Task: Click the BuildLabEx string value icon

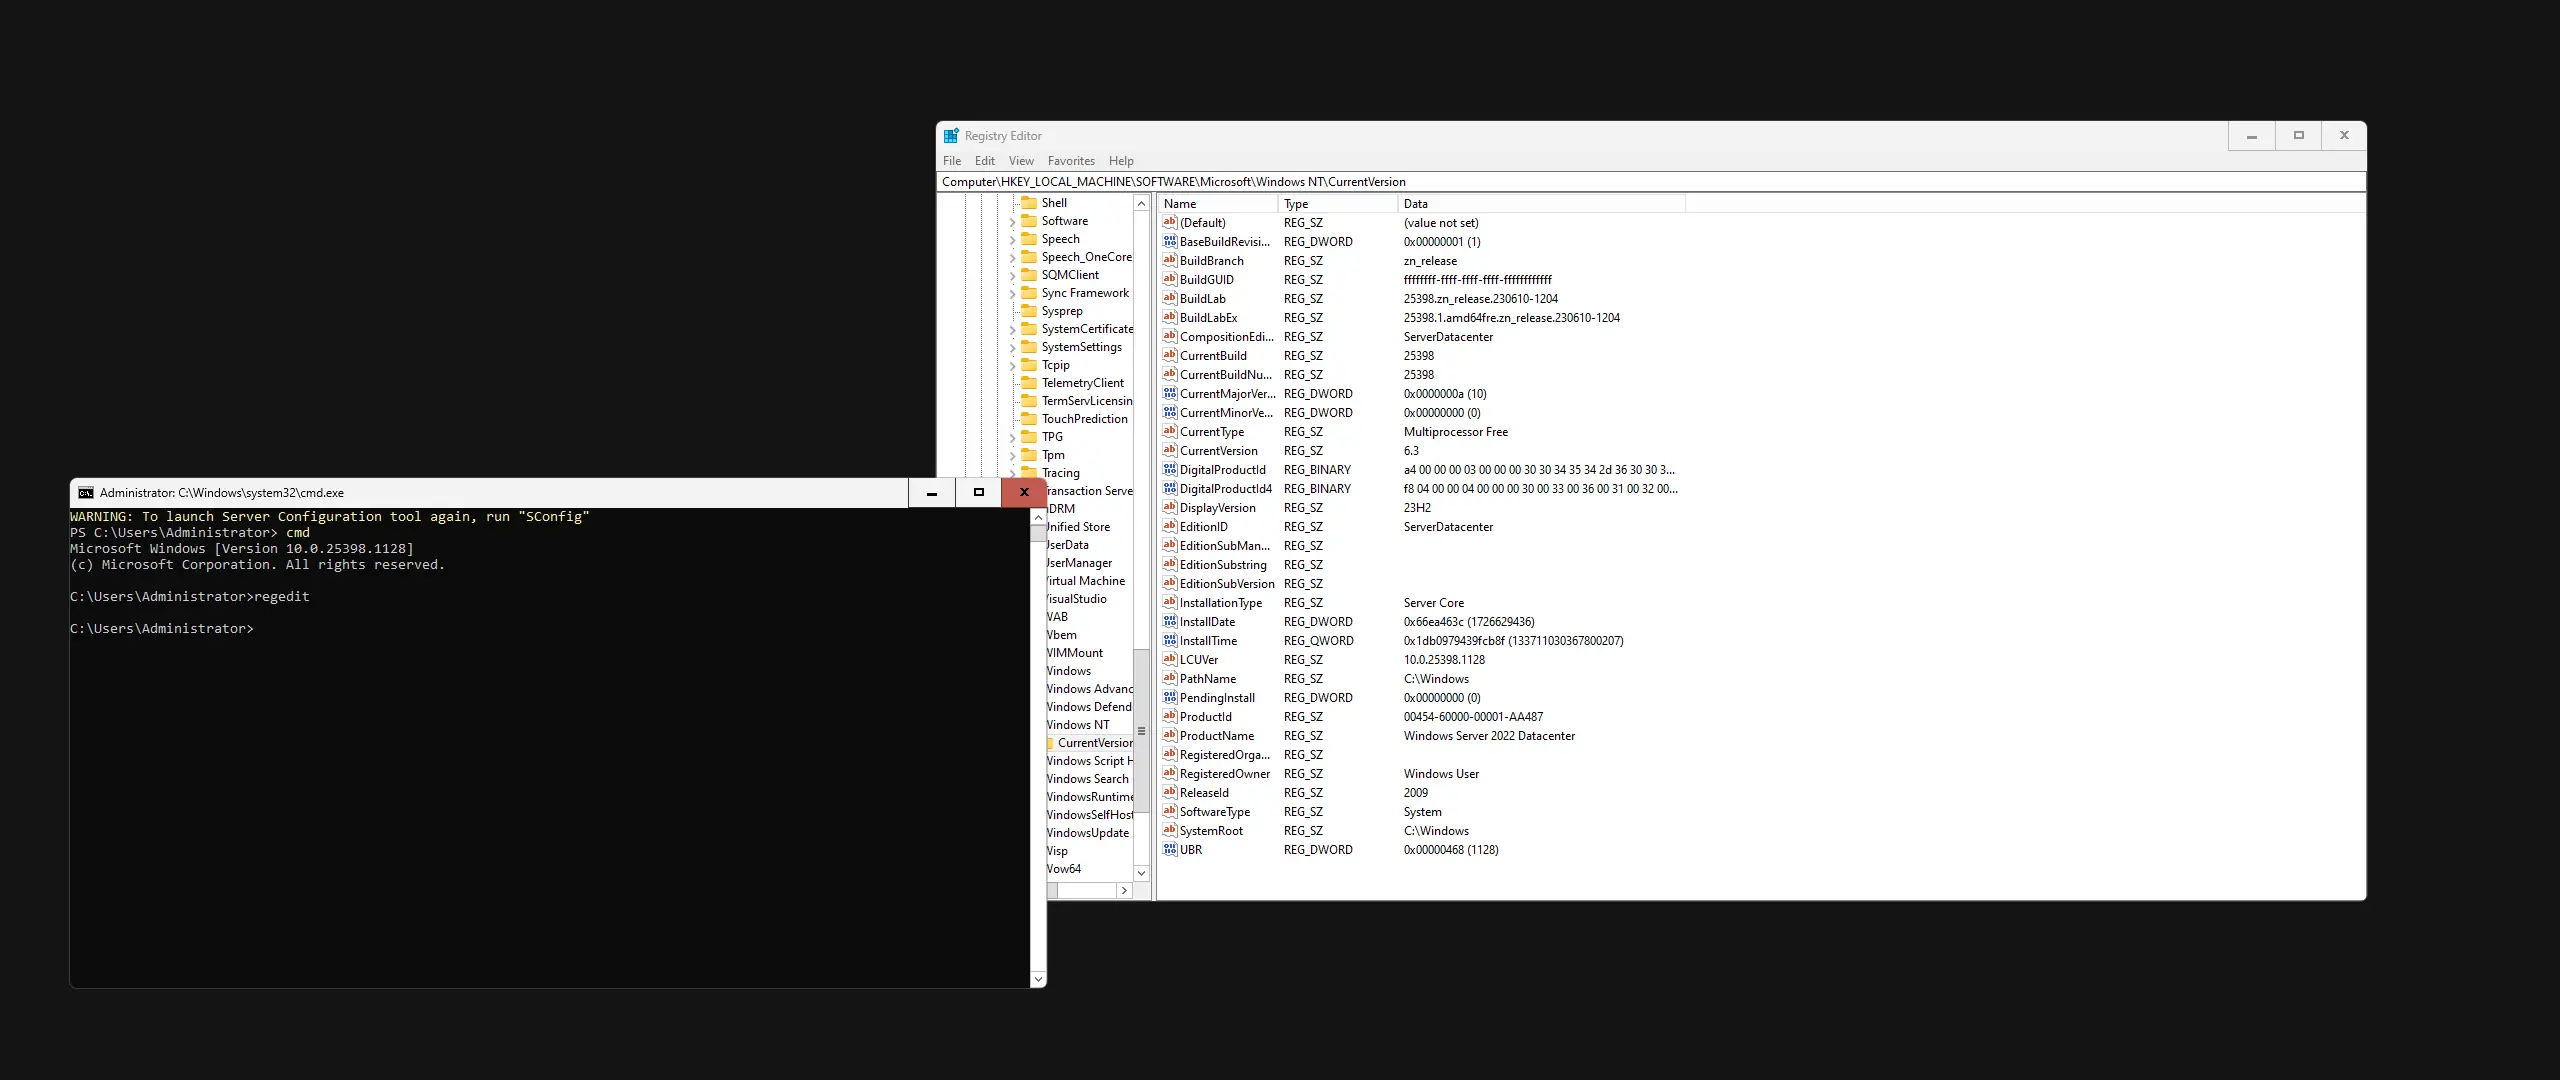Action: tap(1169, 318)
